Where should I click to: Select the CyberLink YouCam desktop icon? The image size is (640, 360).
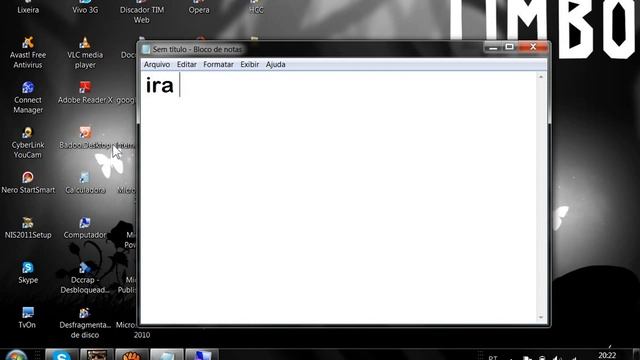28,142
